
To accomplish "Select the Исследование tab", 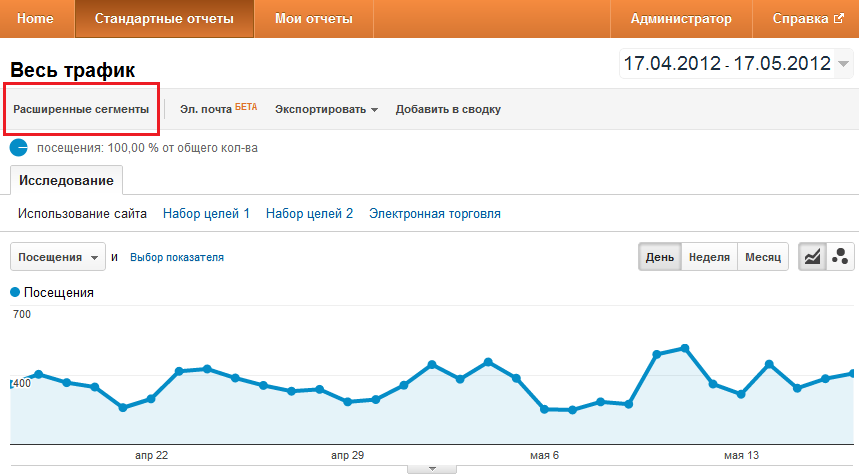I will click(66, 180).
